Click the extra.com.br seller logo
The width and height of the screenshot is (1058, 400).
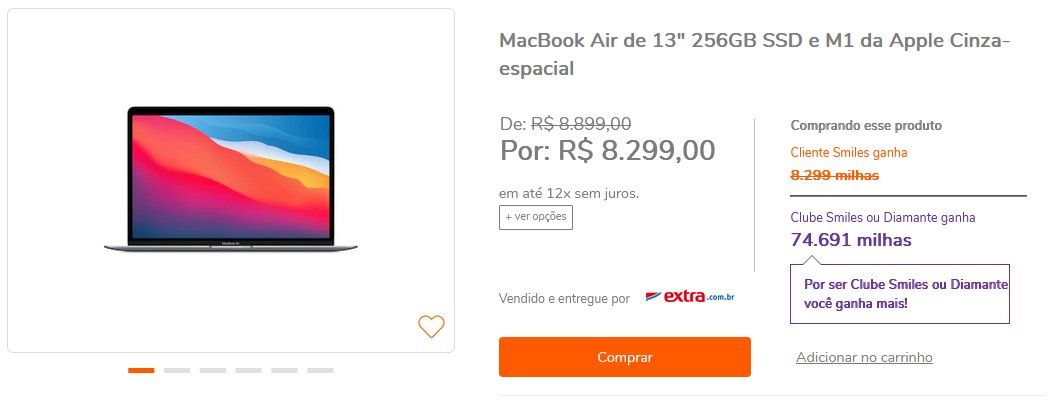coord(690,297)
